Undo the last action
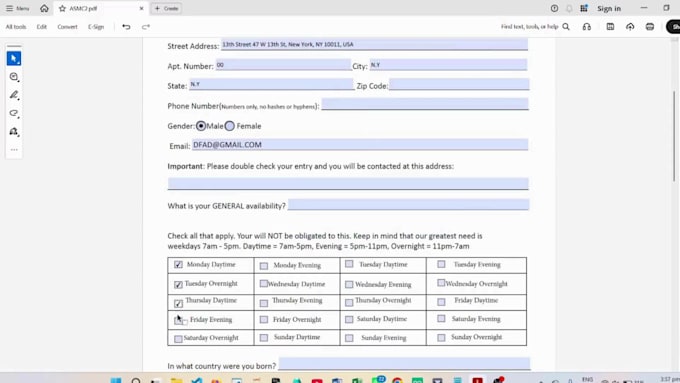The height and width of the screenshot is (383, 680). (126, 27)
